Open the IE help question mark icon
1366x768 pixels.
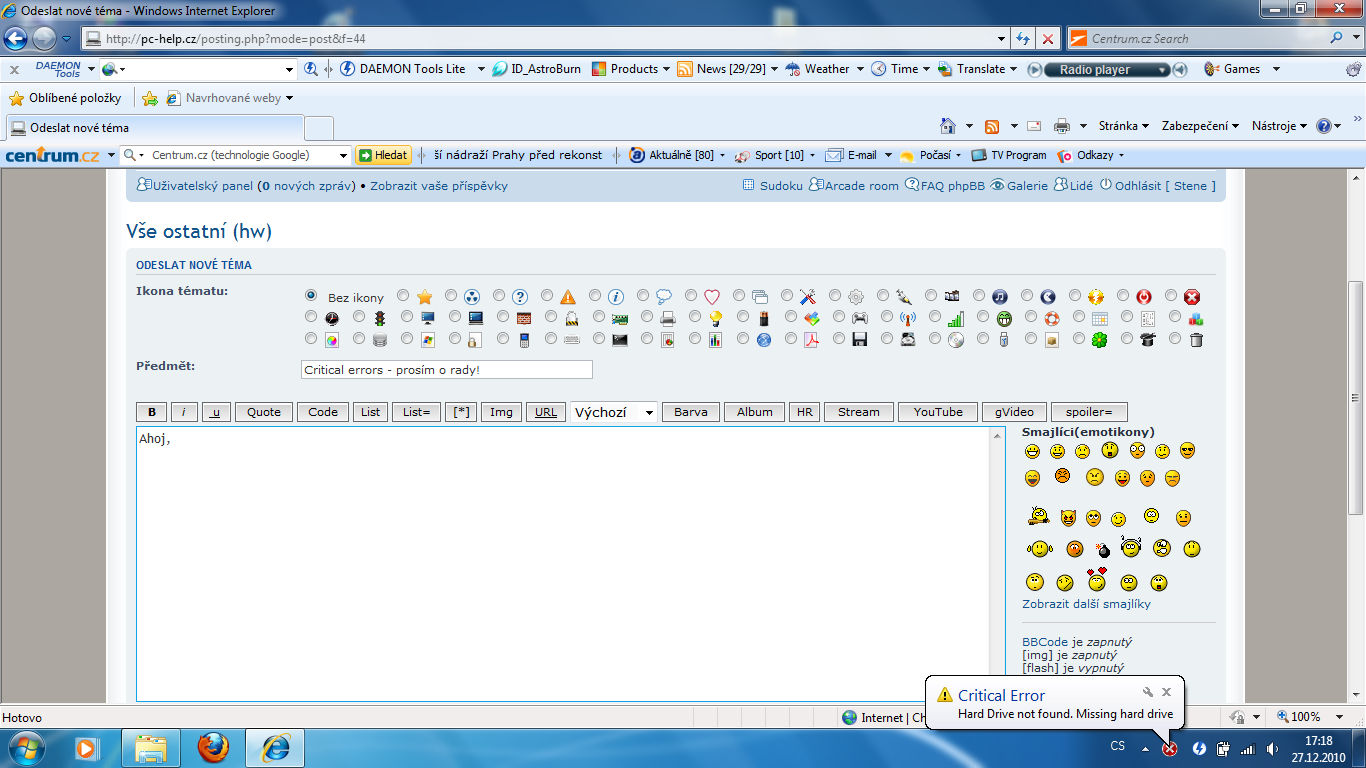pyautogui.click(x=1324, y=126)
